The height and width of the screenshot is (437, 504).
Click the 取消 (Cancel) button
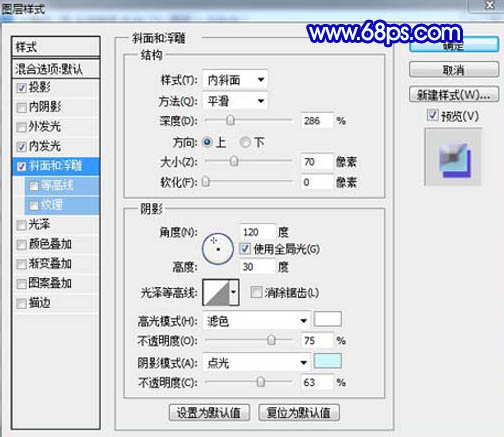tap(454, 70)
